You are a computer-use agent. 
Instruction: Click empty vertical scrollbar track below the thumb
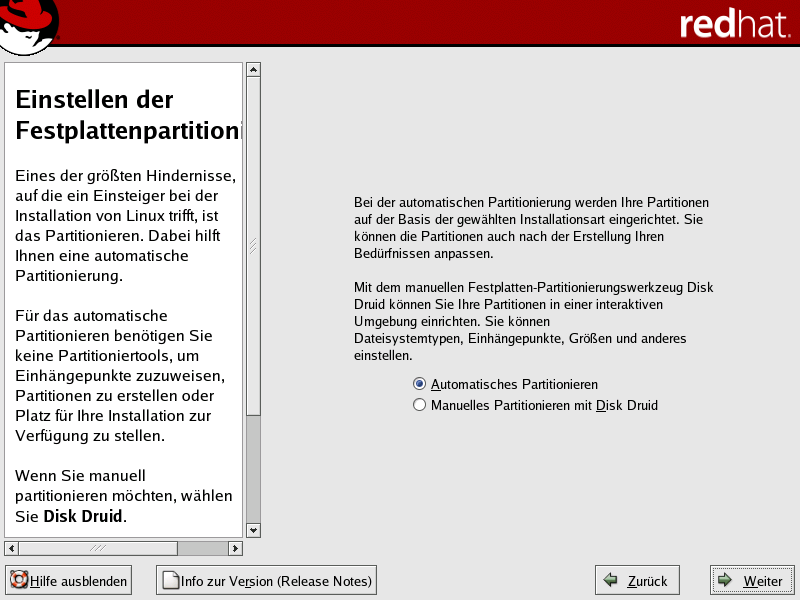coord(253,468)
